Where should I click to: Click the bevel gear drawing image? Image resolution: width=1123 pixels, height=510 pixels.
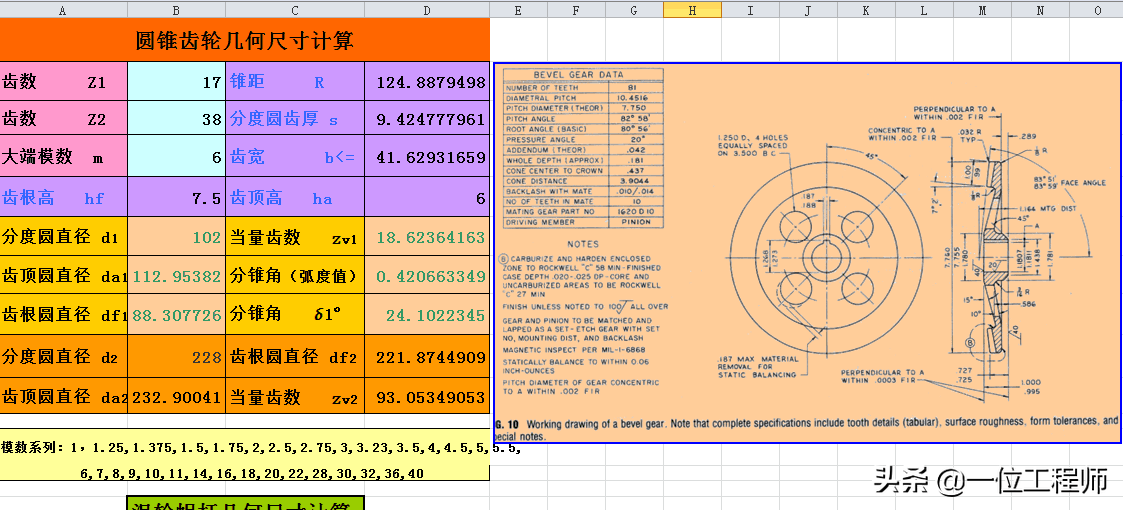pyautogui.click(x=807, y=253)
